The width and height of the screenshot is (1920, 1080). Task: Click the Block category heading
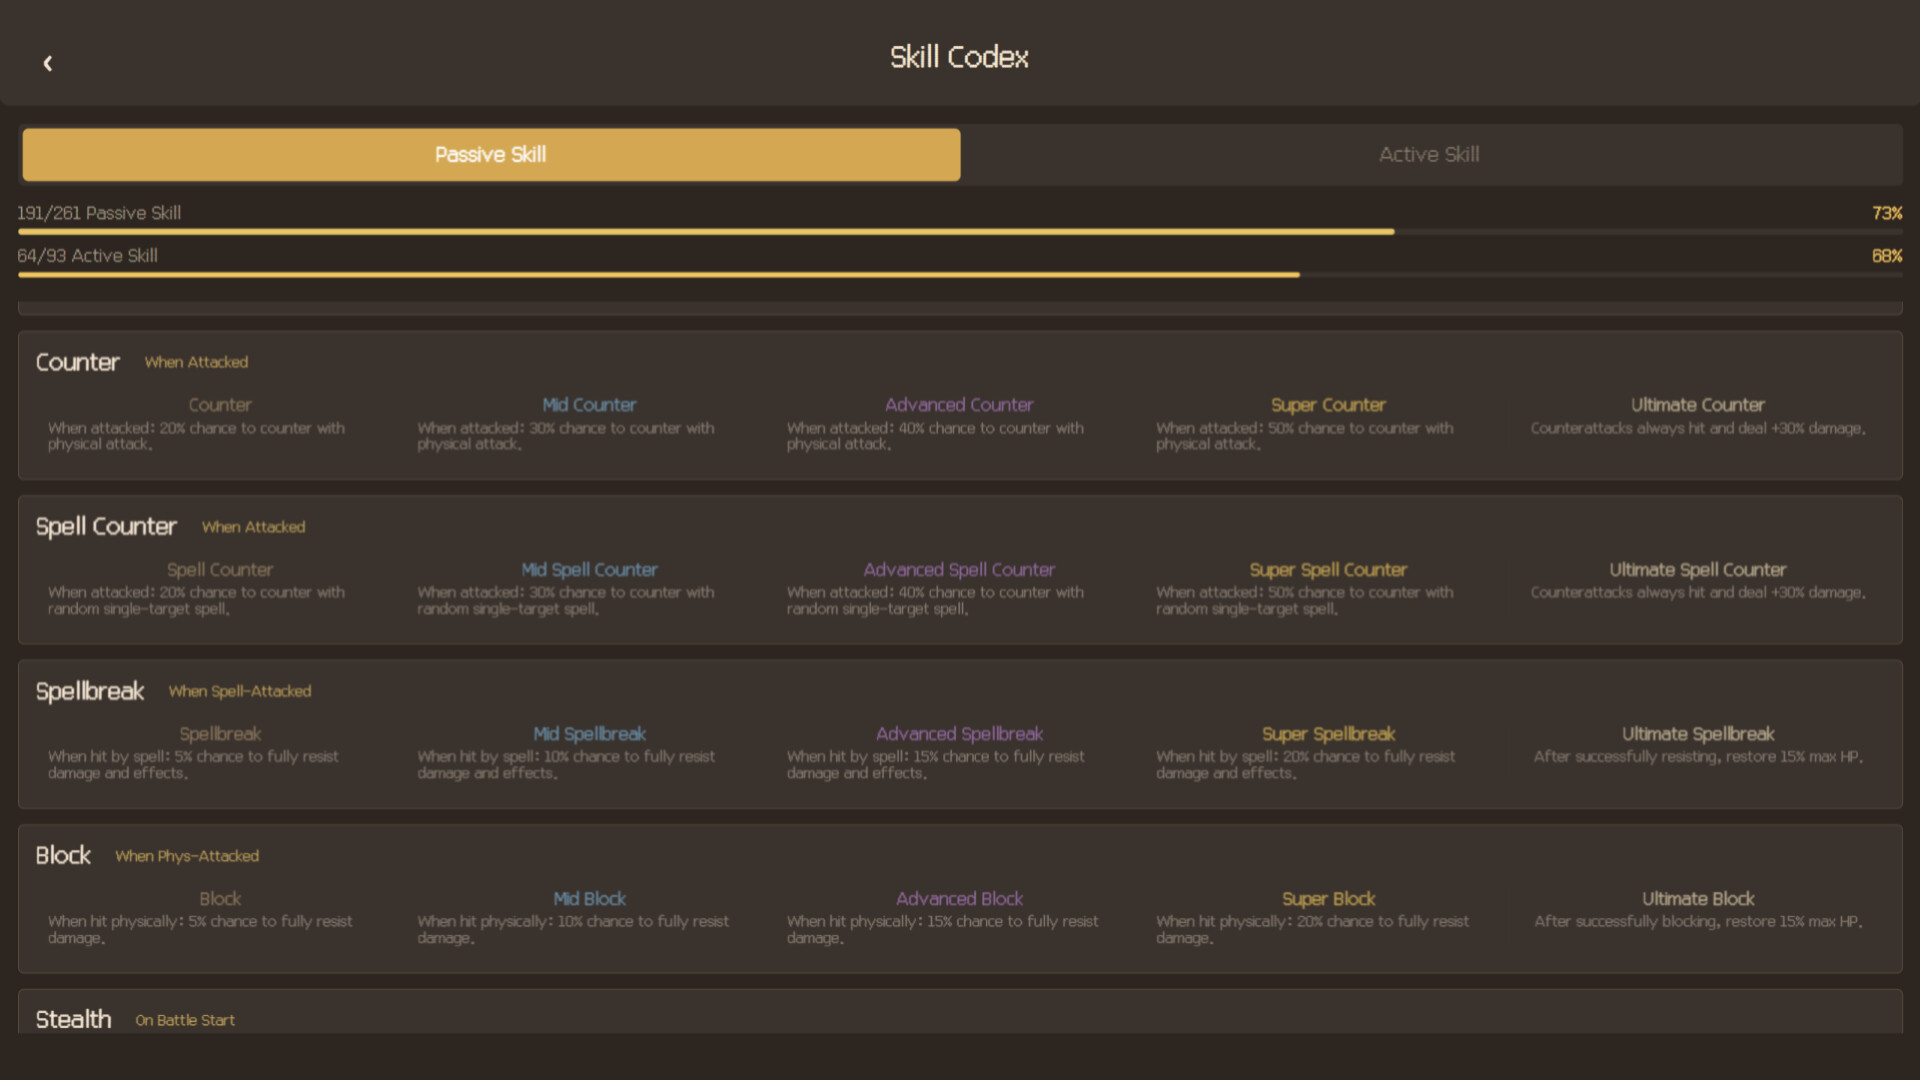click(x=63, y=856)
